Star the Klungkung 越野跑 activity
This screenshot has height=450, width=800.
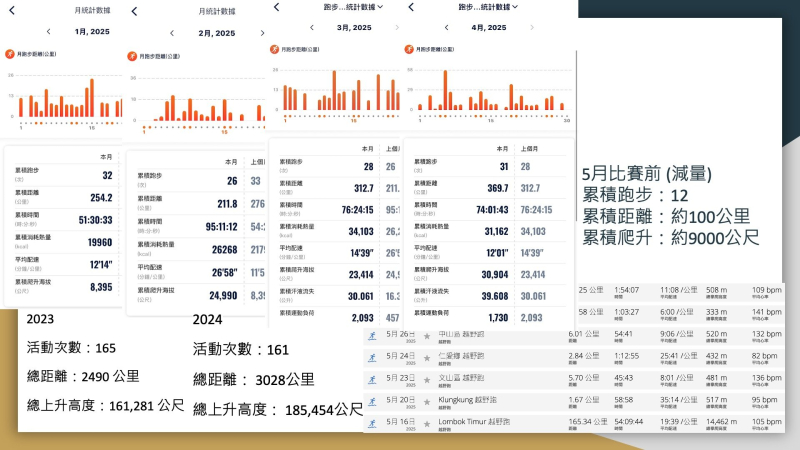pyautogui.click(x=427, y=401)
